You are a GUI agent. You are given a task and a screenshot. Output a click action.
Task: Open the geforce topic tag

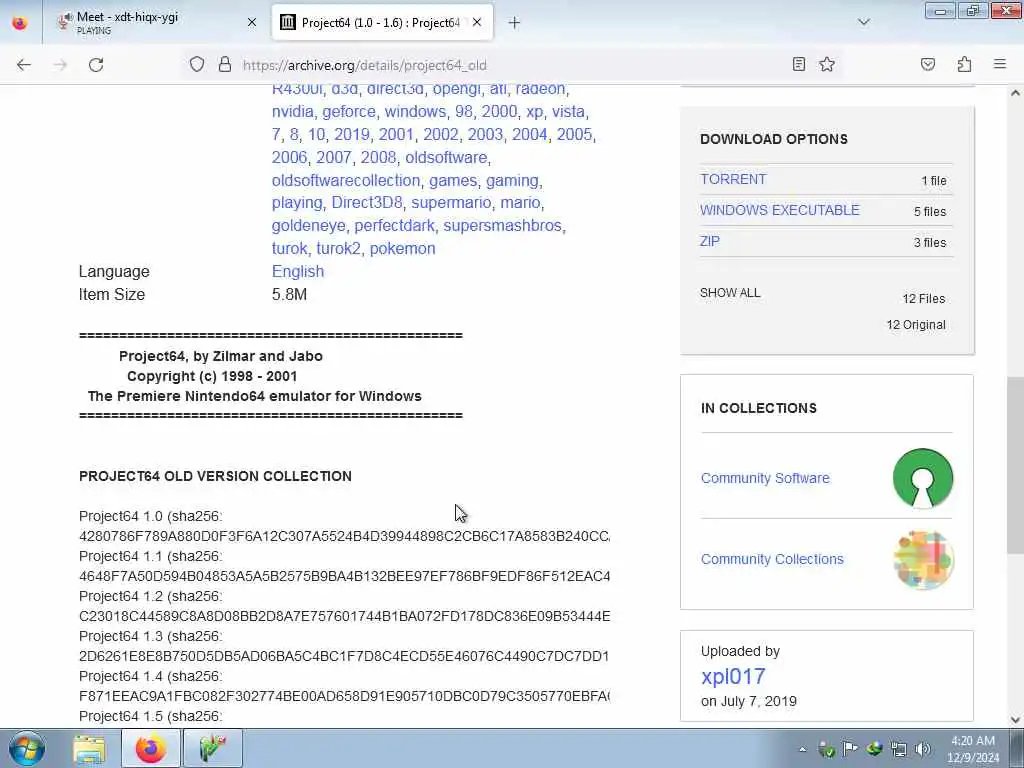coord(349,111)
